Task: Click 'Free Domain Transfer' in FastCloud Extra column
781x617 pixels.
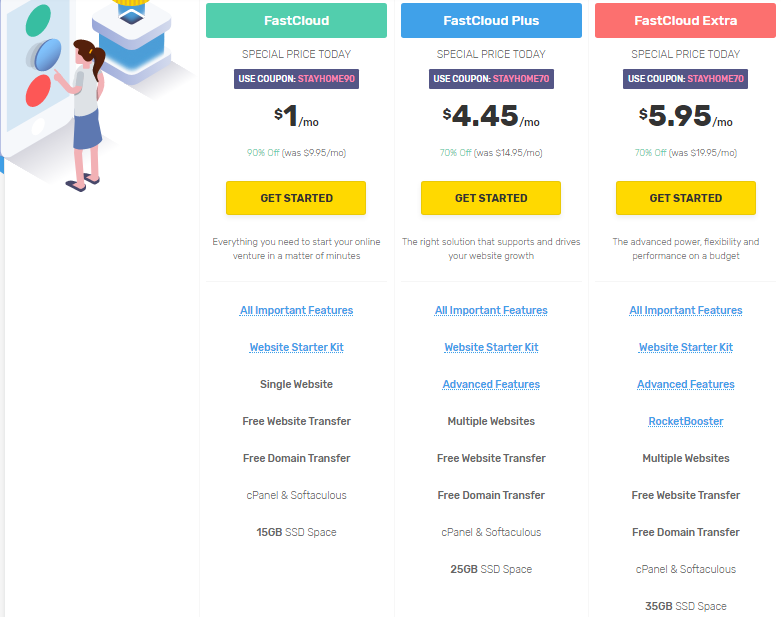Action: pyautogui.click(x=686, y=532)
